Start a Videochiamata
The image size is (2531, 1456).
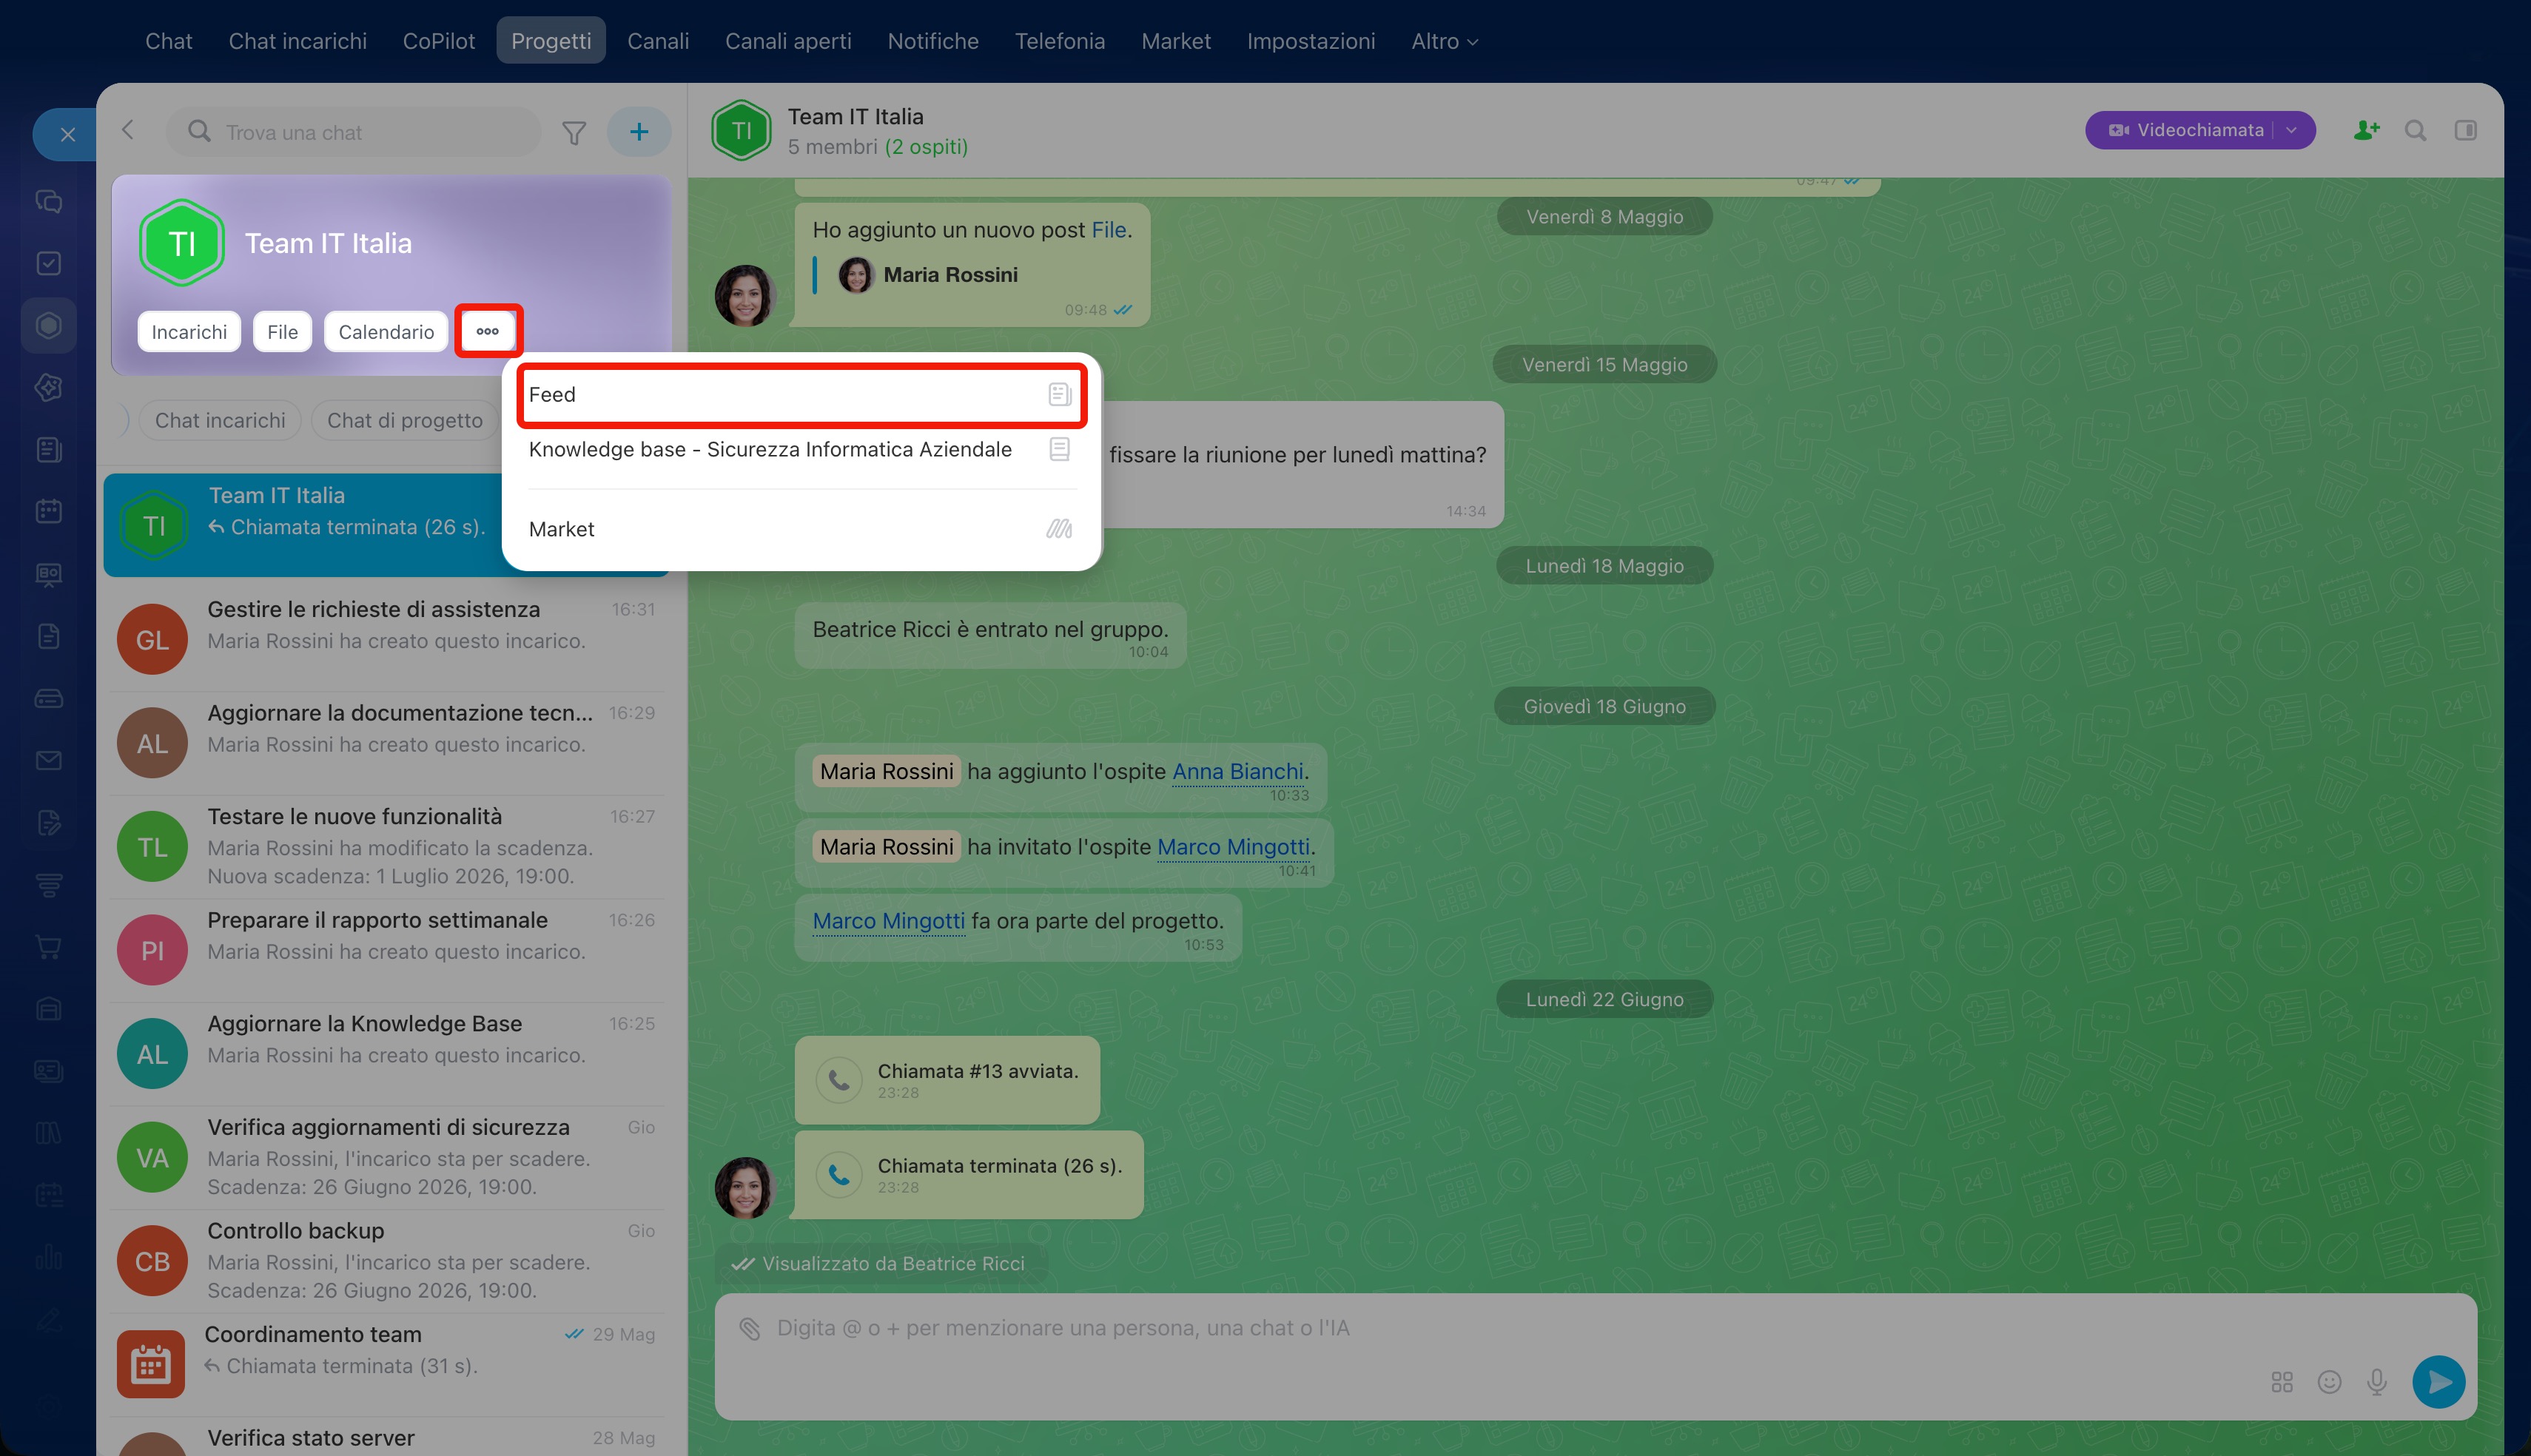tap(2187, 130)
